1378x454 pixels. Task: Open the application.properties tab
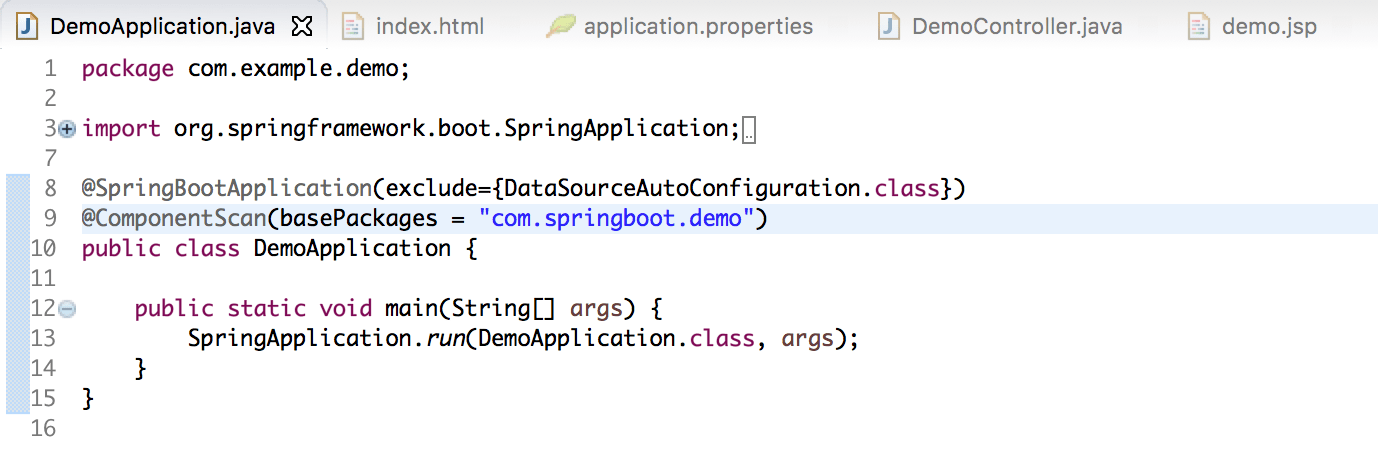[x=697, y=26]
